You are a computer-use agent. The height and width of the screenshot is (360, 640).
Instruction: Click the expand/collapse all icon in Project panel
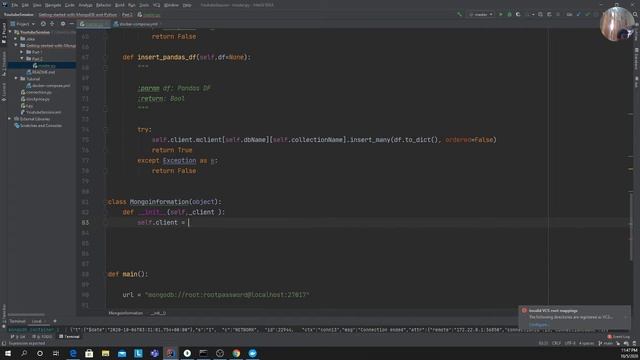coord(52,24)
